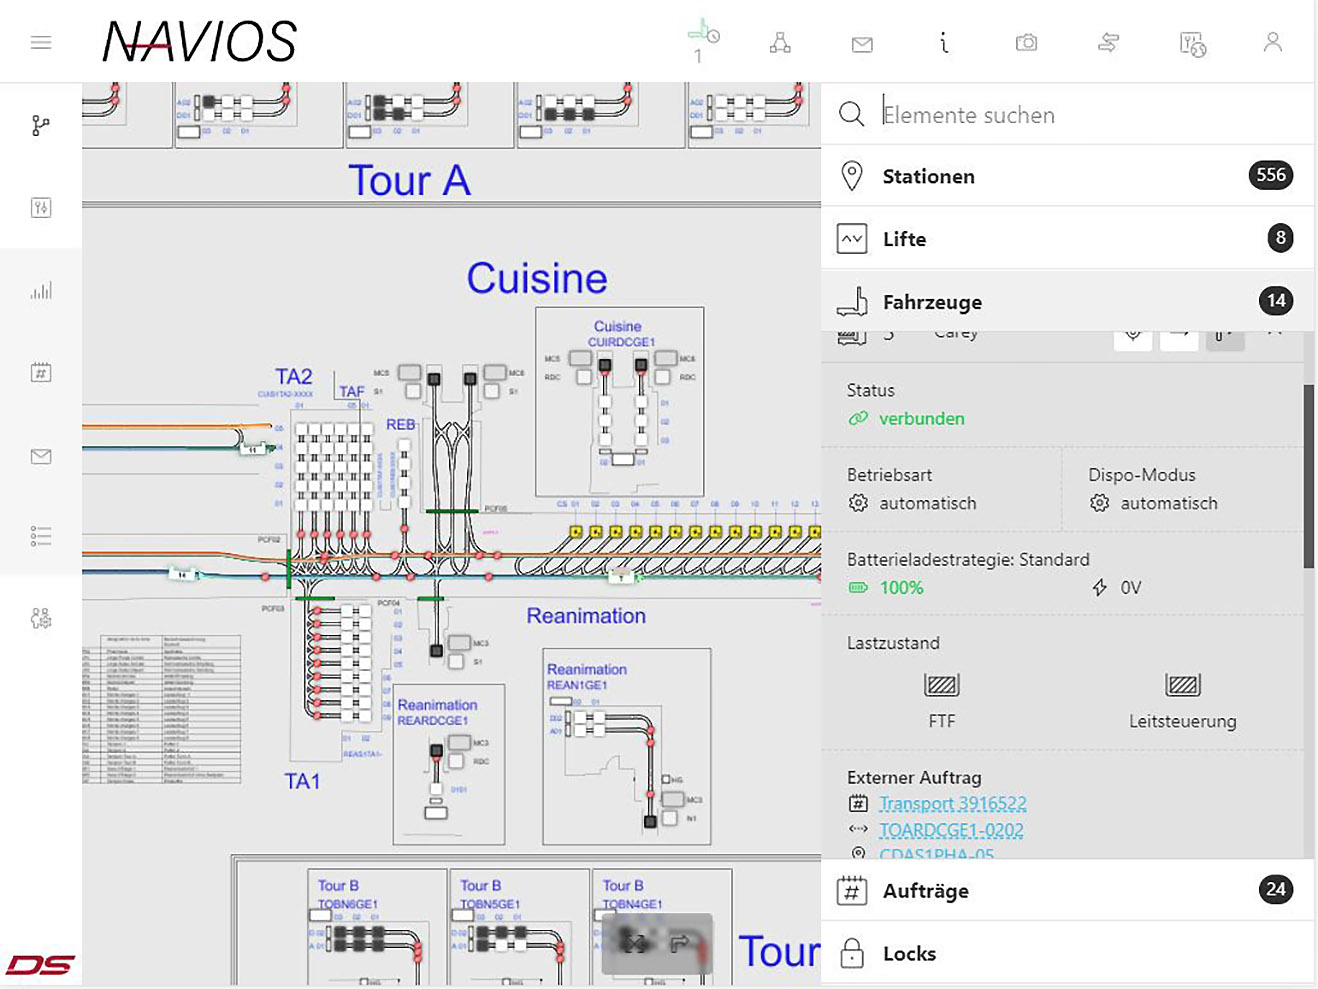The image size is (1318, 989).
Task: Open the orders calendar icon in left sidebar
Action: 41,373
